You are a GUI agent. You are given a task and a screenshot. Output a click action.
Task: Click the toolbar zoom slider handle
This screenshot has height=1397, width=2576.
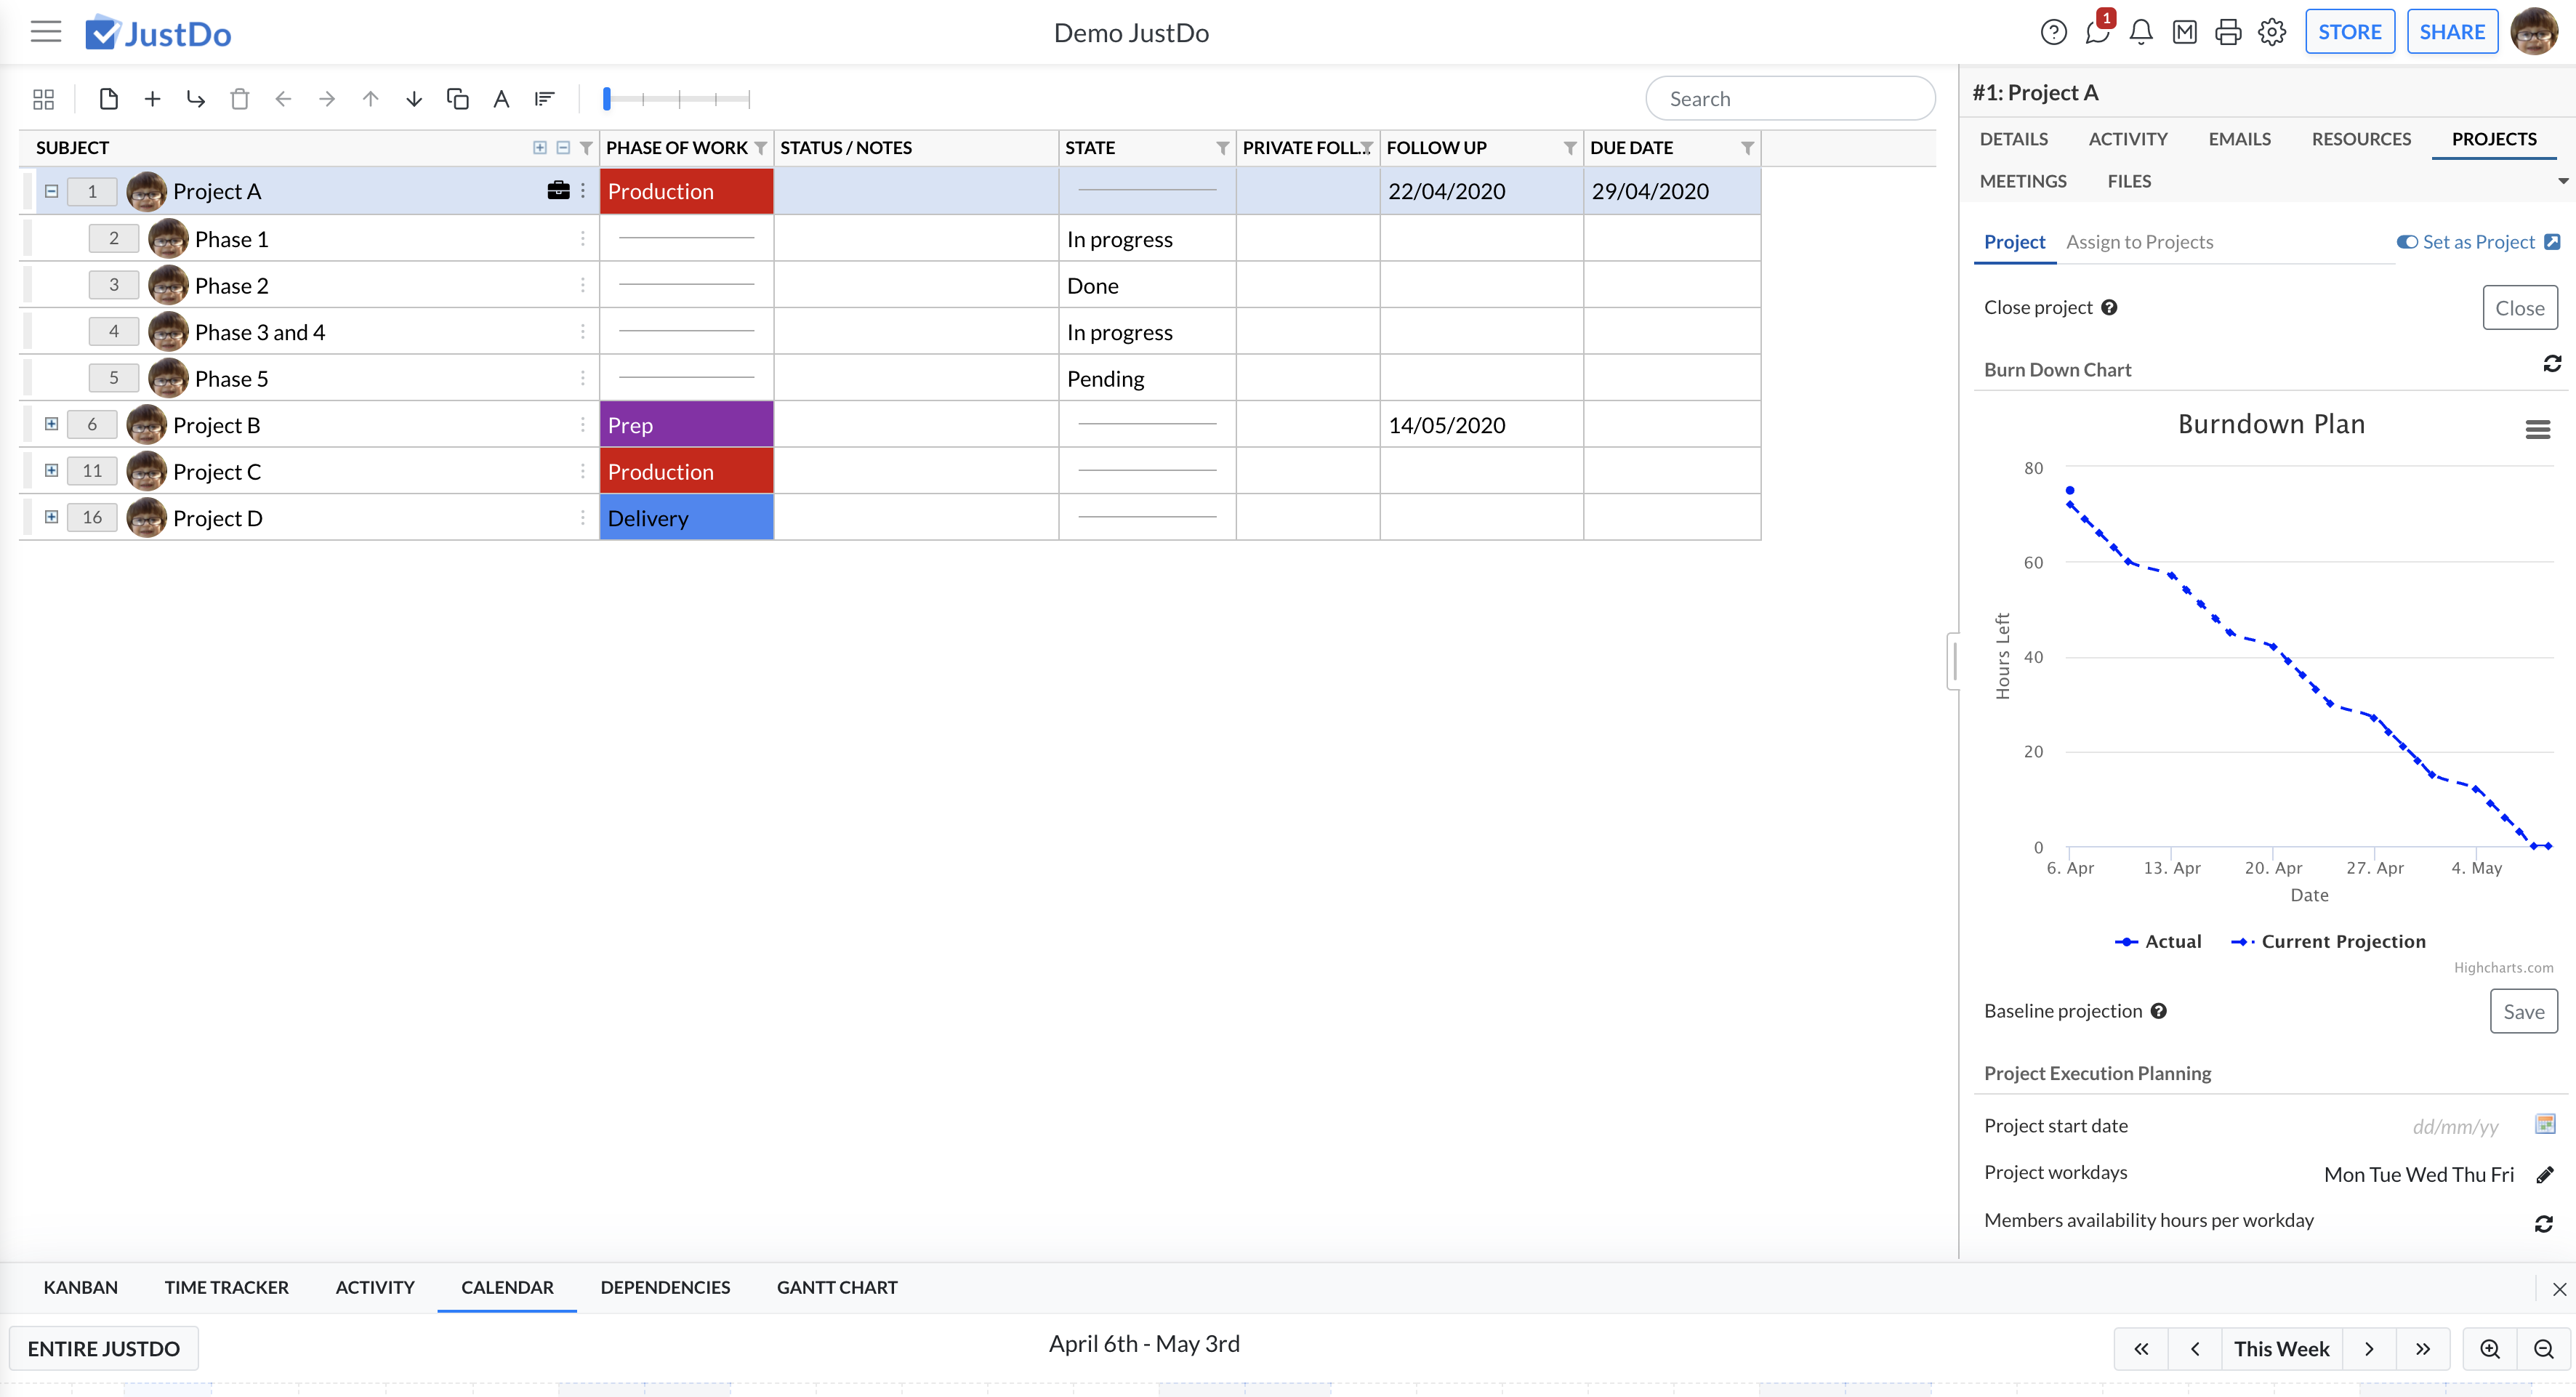pyautogui.click(x=607, y=99)
